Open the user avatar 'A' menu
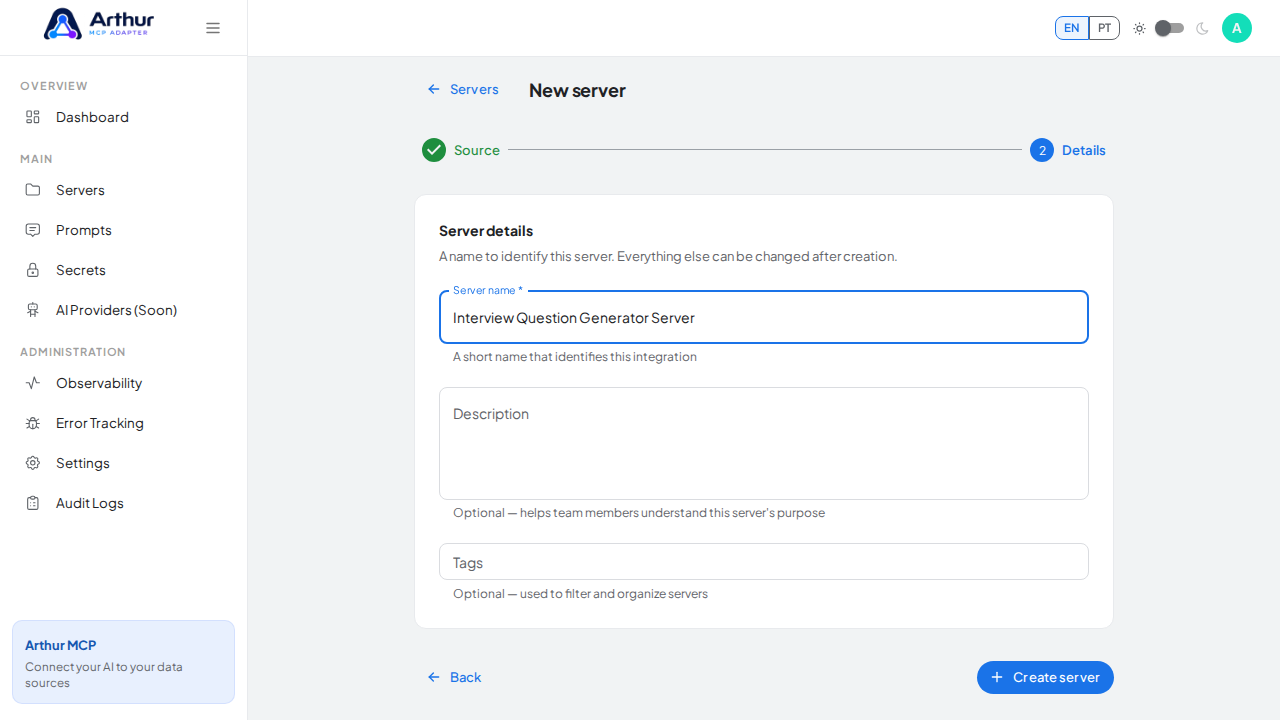The image size is (1280, 720). pyautogui.click(x=1237, y=28)
